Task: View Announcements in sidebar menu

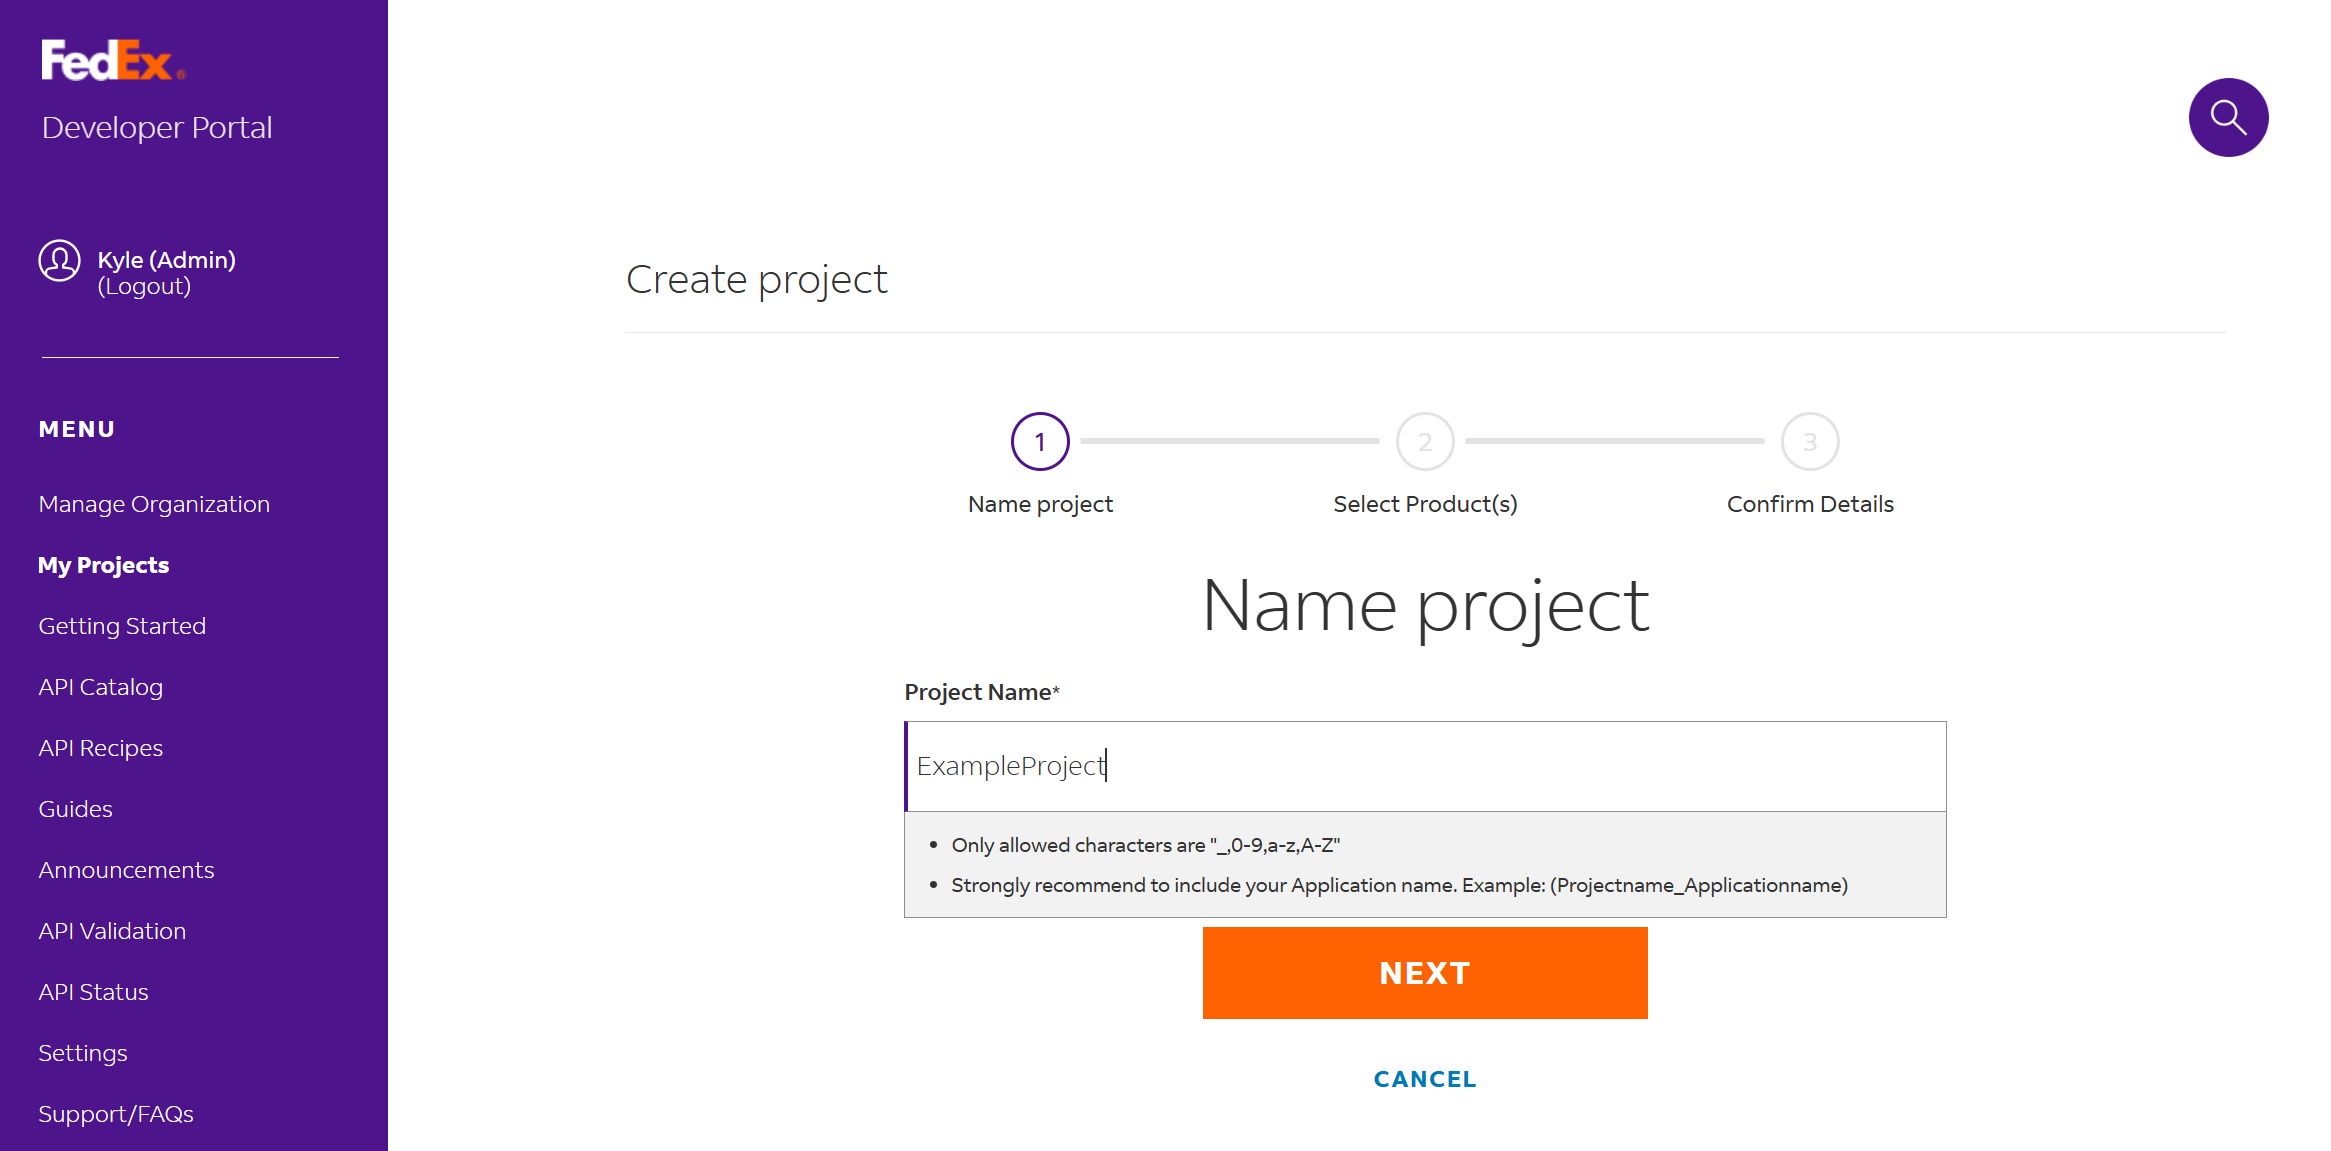Action: coord(126,870)
